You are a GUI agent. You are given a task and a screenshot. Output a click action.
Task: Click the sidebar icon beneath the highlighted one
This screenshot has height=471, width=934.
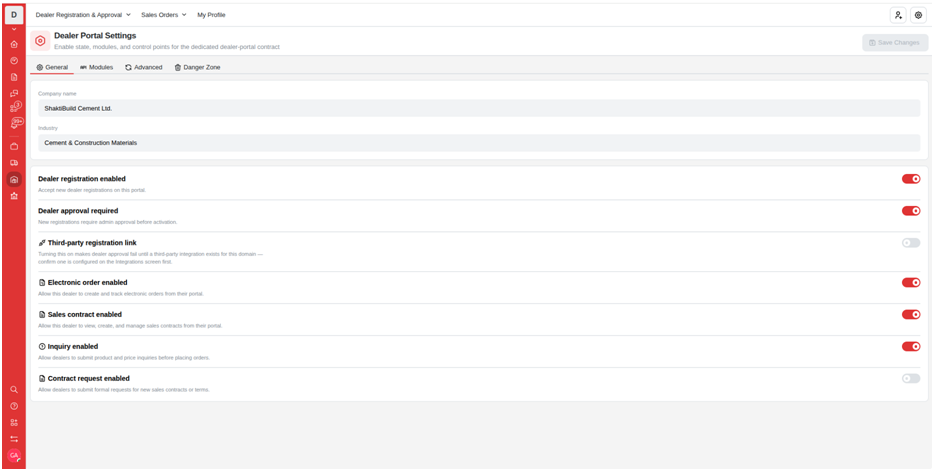coord(14,196)
